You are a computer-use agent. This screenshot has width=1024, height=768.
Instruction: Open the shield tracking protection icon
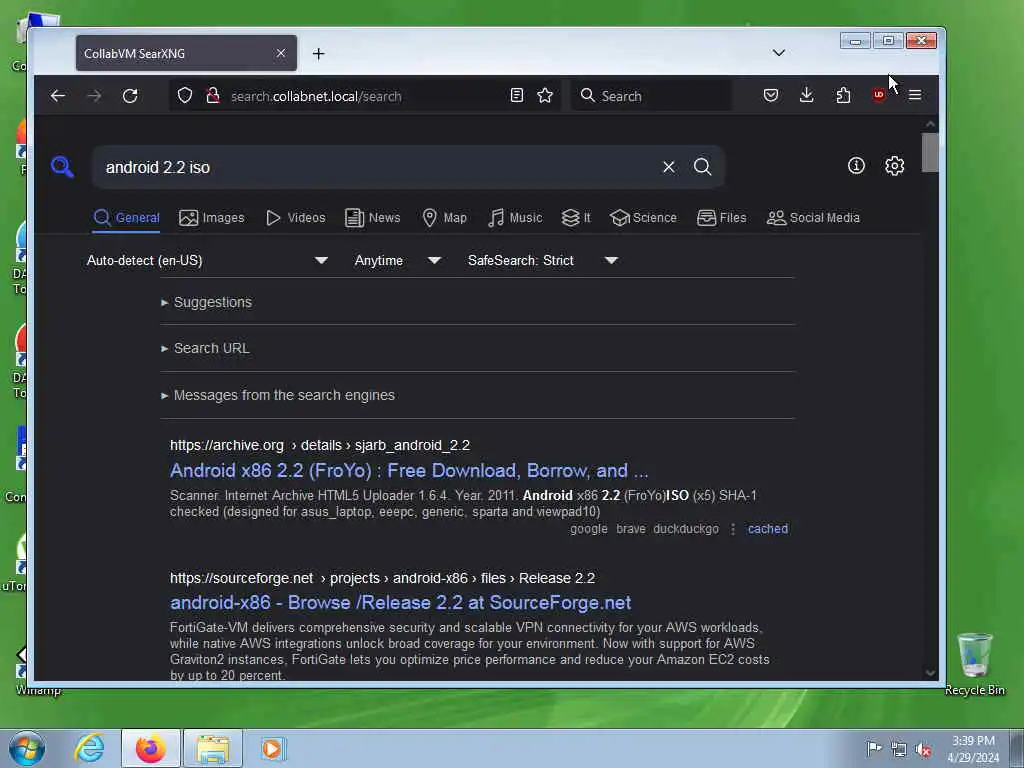(185, 95)
